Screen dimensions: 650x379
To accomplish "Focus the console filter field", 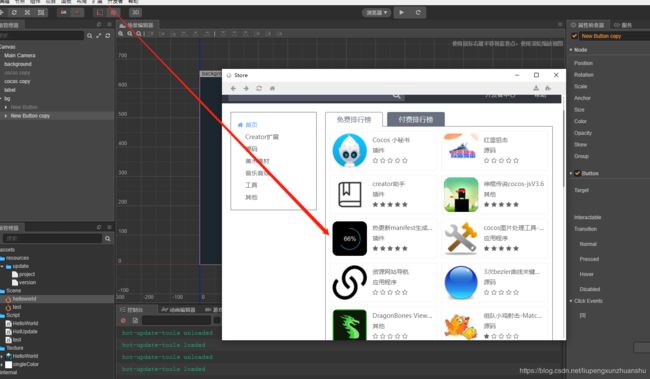I will click(x=177, y=321).
